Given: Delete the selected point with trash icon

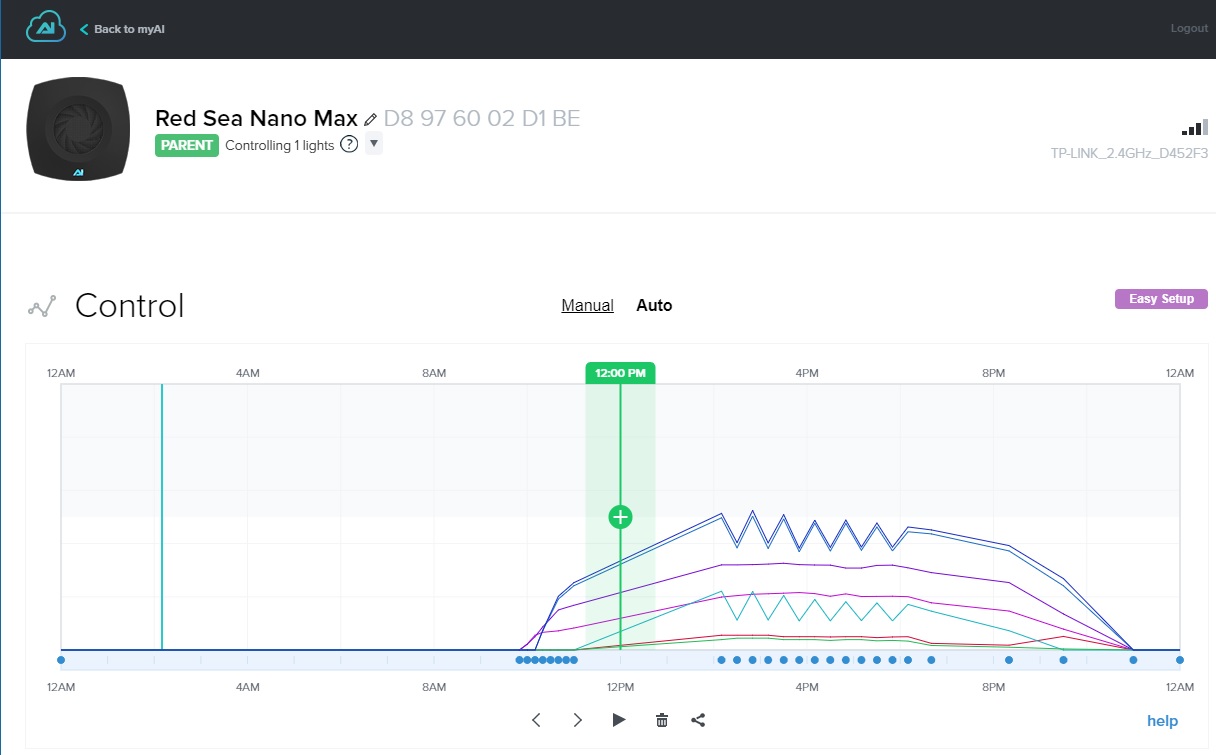Looking at the screenshot, I should tap(661, 720).
